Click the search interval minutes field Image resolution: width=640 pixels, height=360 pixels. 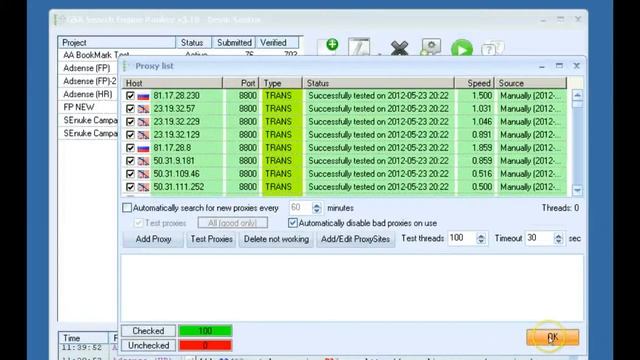coord(301,207)
